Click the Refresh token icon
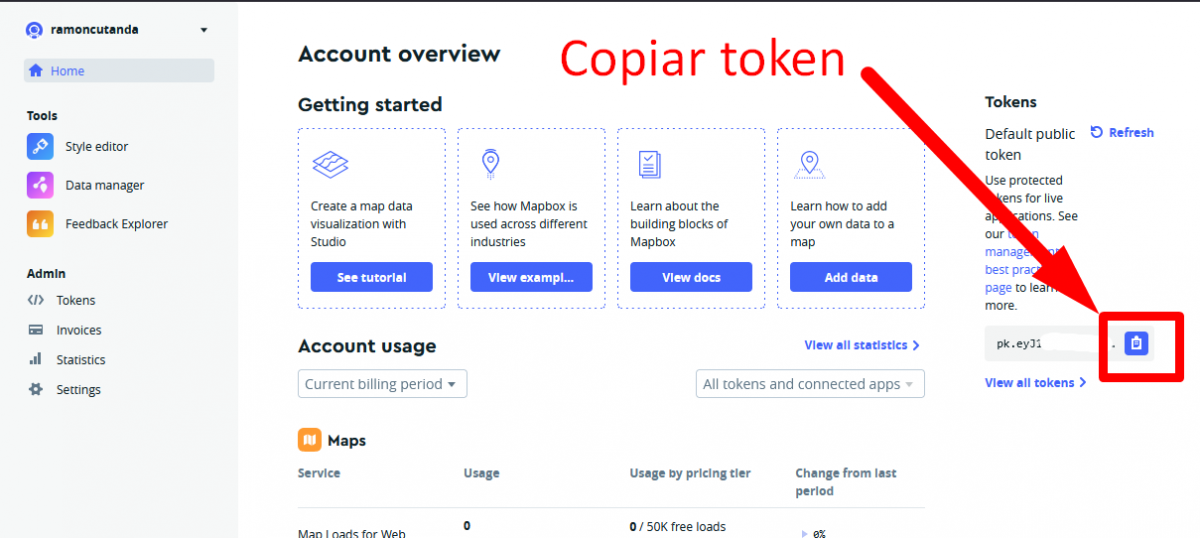The height and width of the screenshot is (538, 1200). [1097, 132]
